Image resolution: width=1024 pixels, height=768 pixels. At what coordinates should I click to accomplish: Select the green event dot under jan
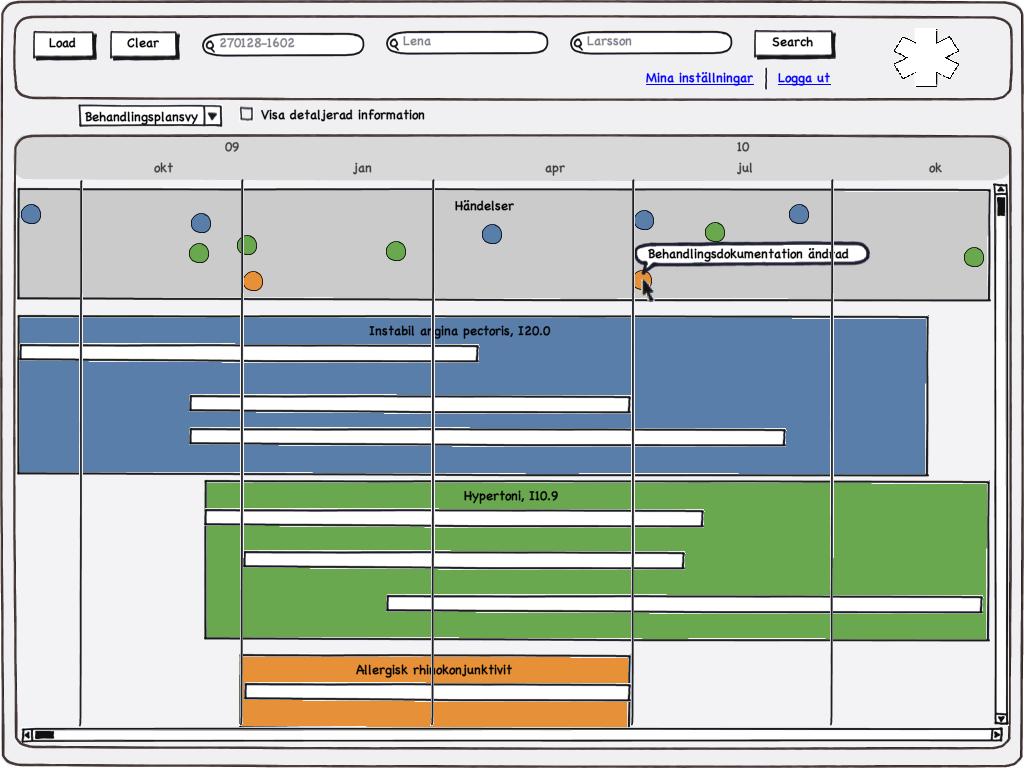(x=396, y=251)
